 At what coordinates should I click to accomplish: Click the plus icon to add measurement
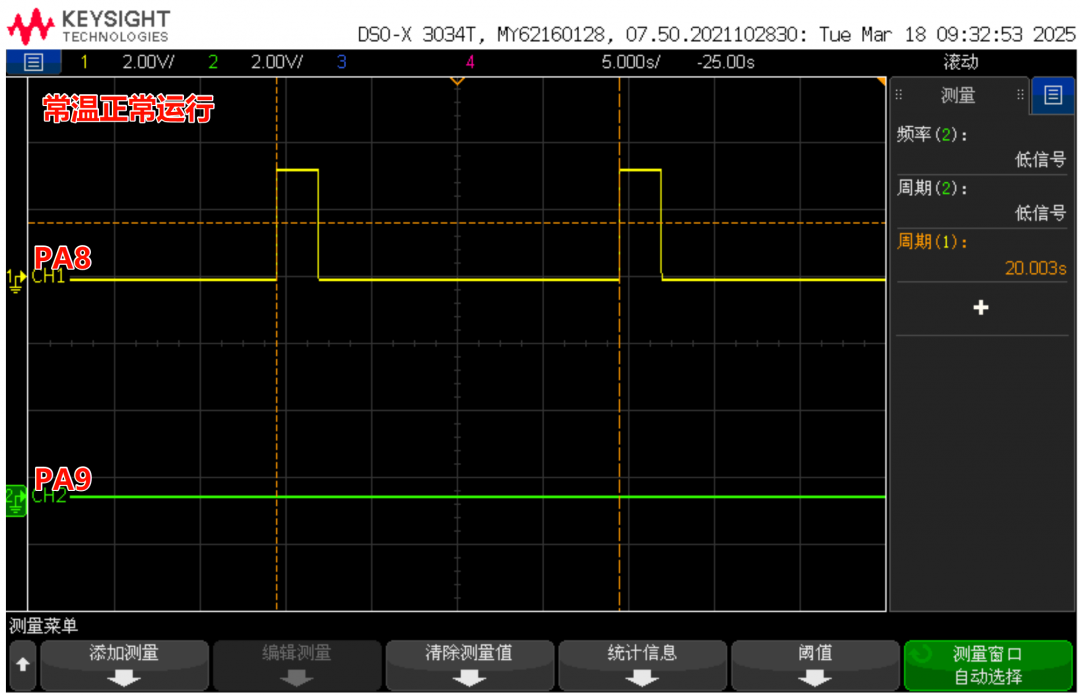(x=980, y=308)
